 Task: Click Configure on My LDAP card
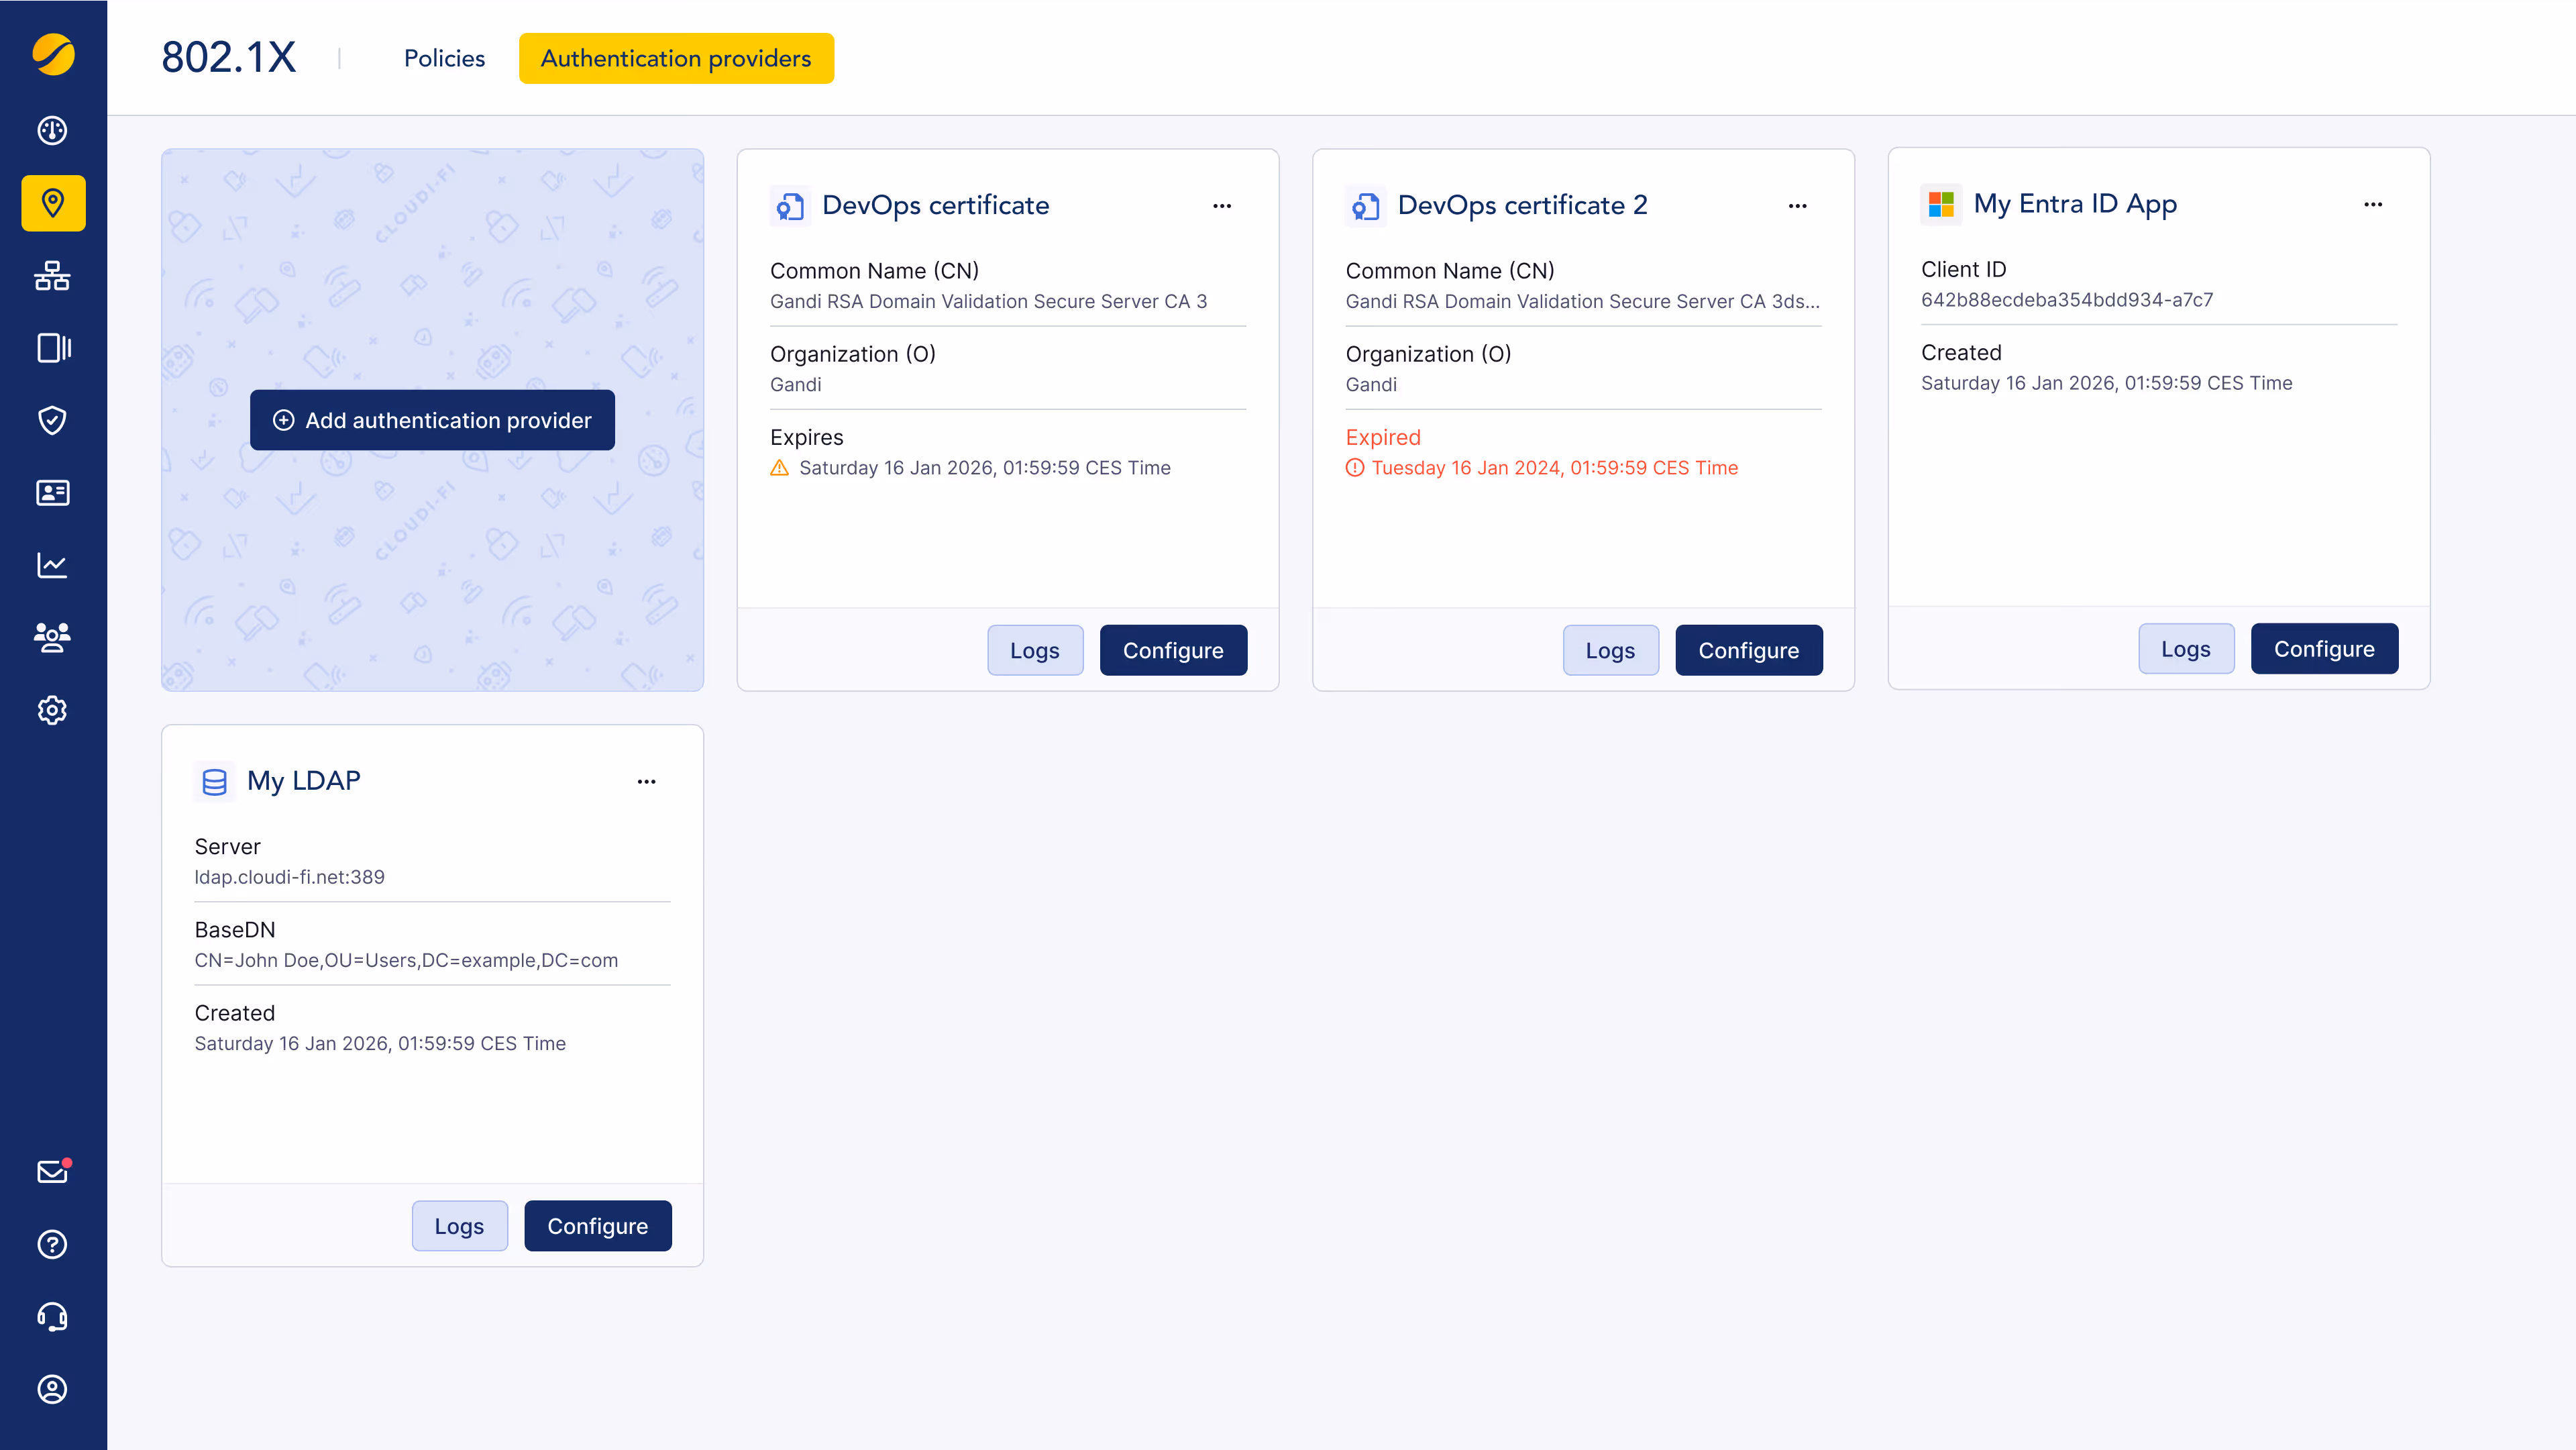tap(597, 1226)
